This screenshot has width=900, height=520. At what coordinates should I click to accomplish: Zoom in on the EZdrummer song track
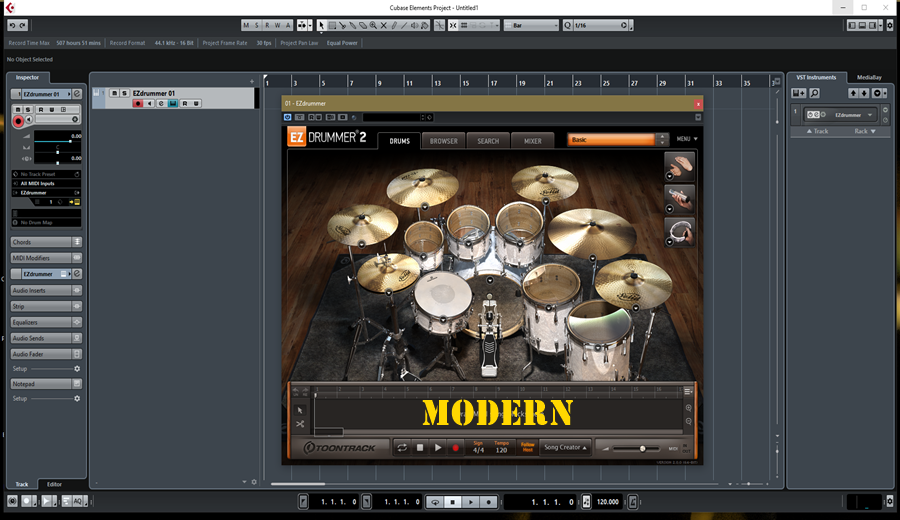(688, 408)
